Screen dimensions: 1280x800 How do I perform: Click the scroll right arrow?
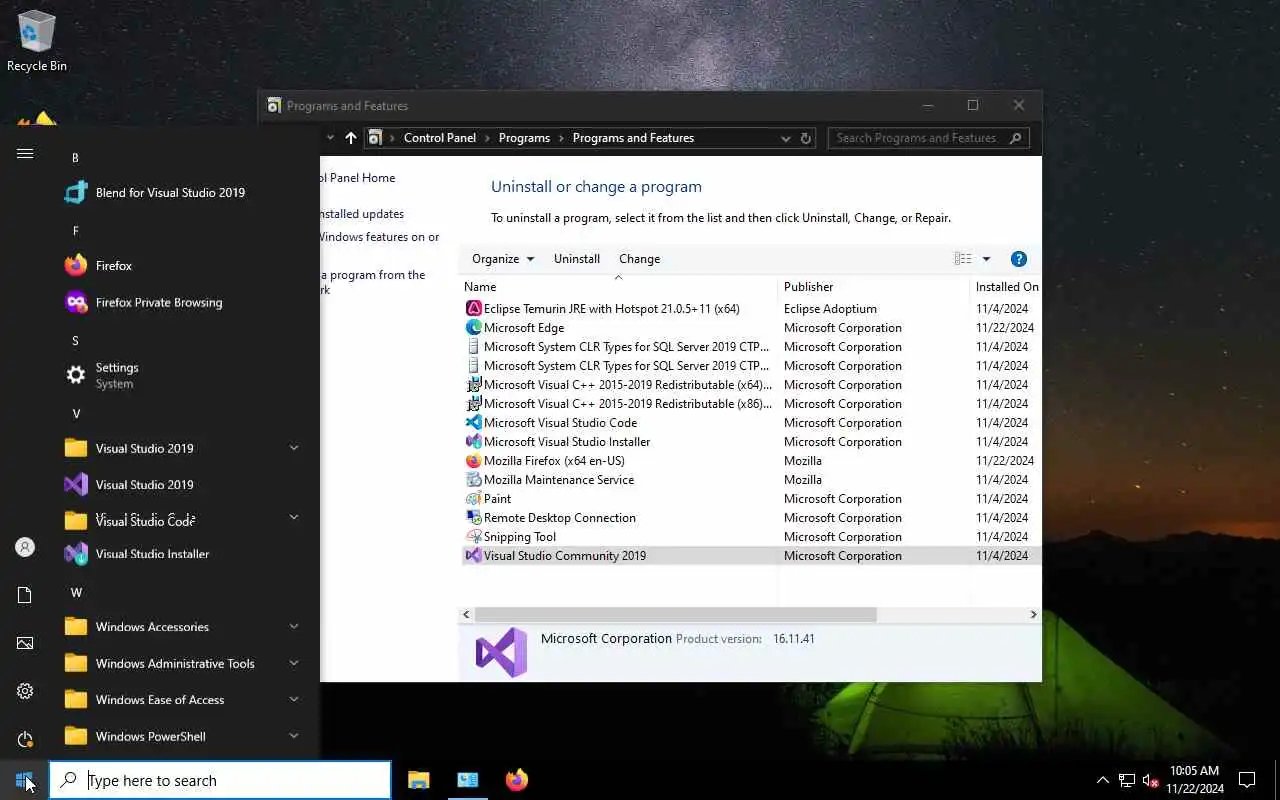pos(1033,615)
